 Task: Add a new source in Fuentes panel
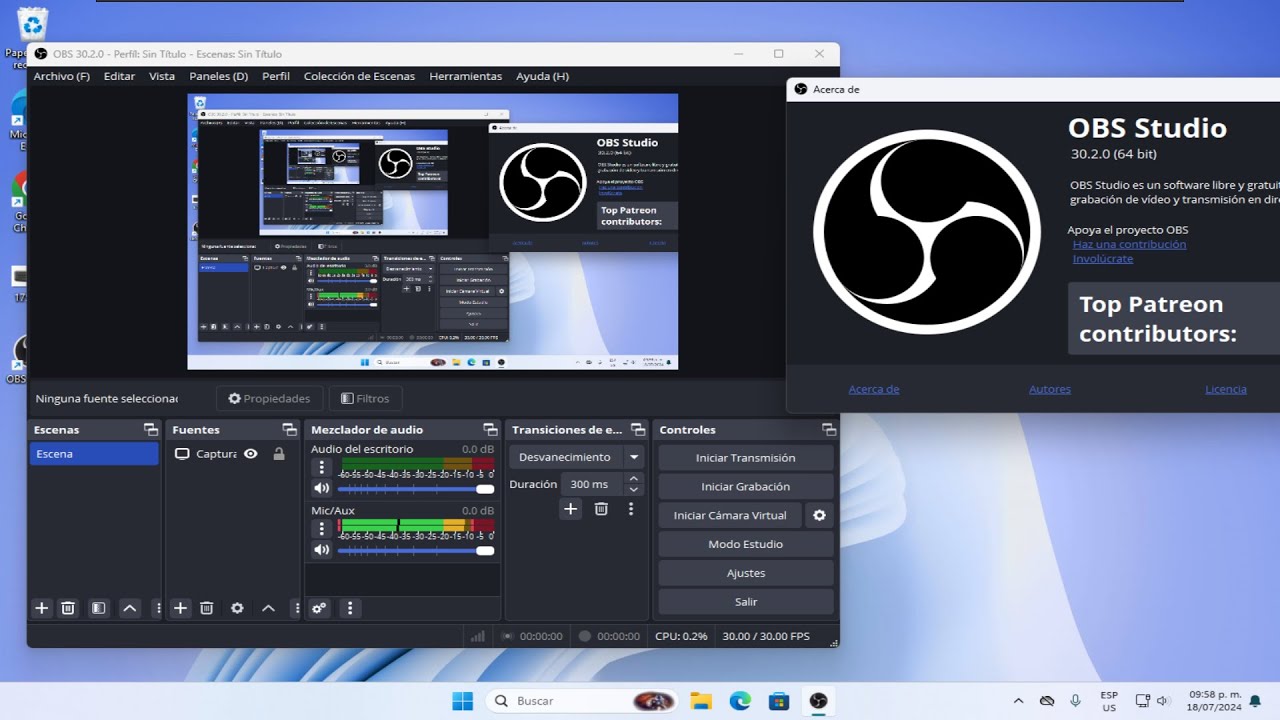180,608
